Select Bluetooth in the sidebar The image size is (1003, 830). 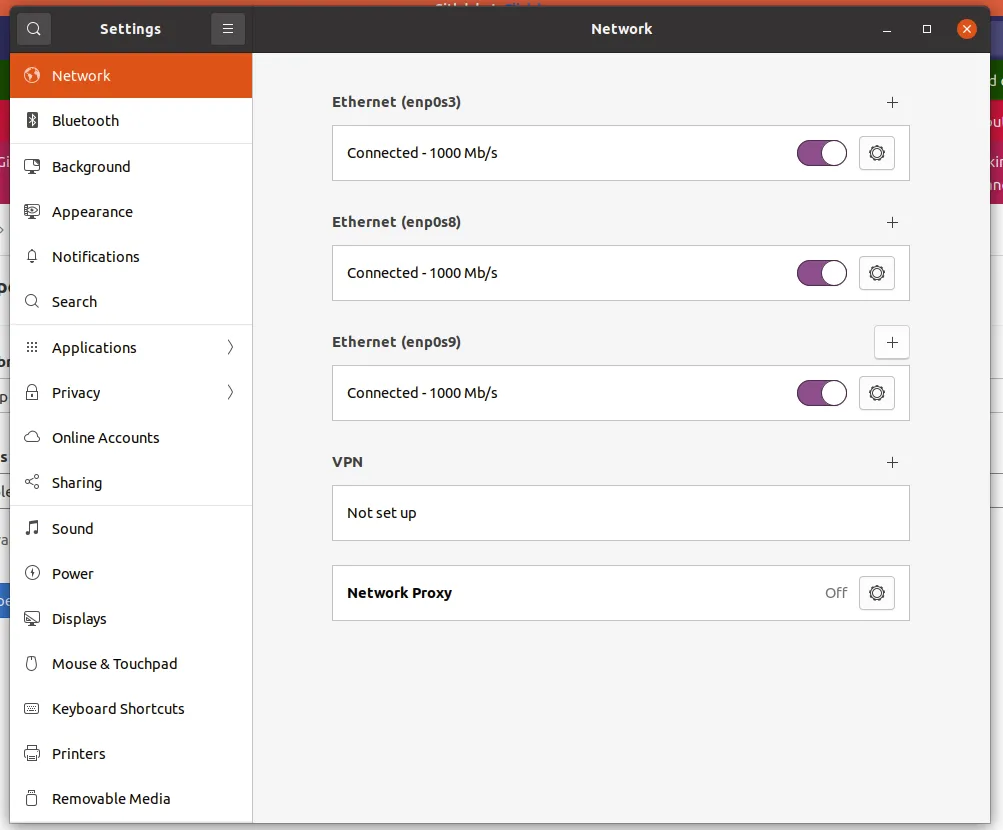pyautogui.click(x=85, y=121)
